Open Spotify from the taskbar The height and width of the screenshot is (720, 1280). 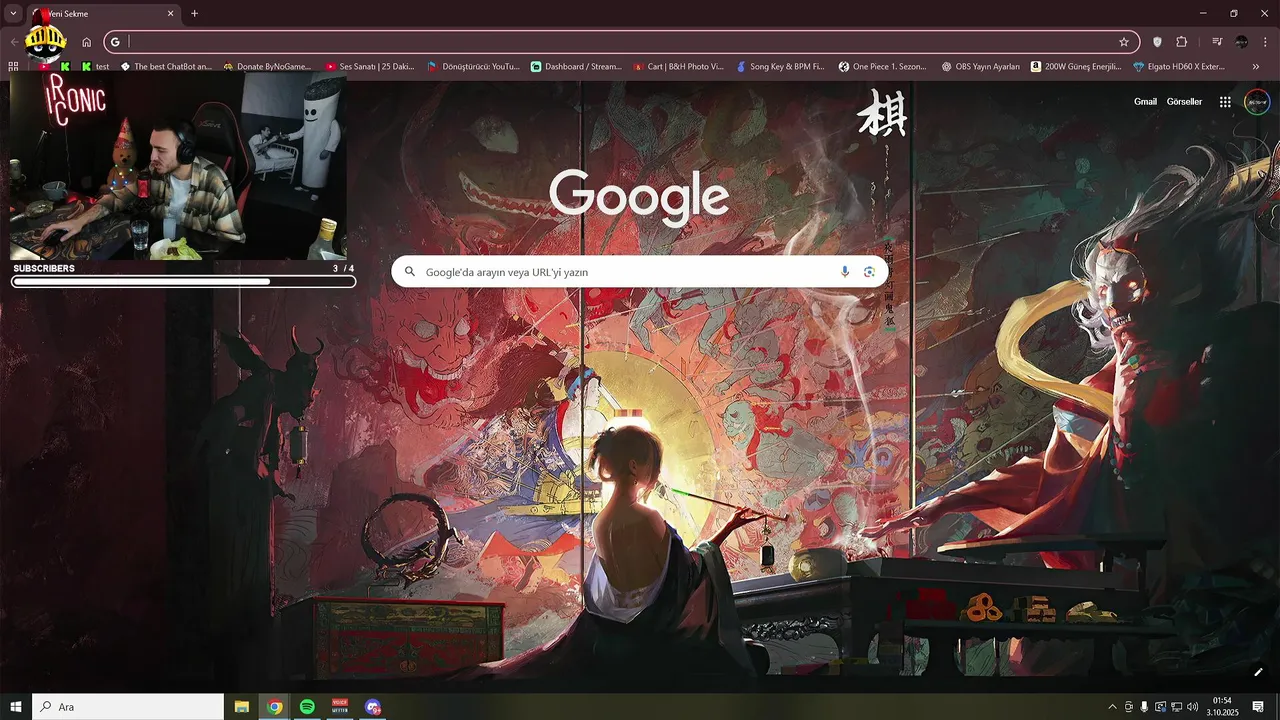coord(307,707)
